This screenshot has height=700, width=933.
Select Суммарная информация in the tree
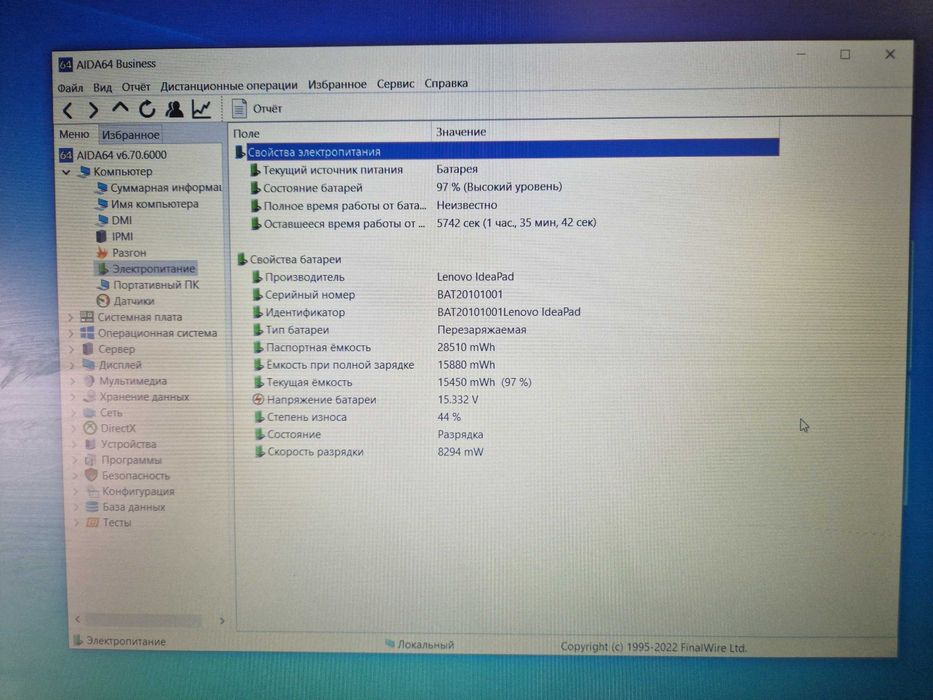point(165,188)
